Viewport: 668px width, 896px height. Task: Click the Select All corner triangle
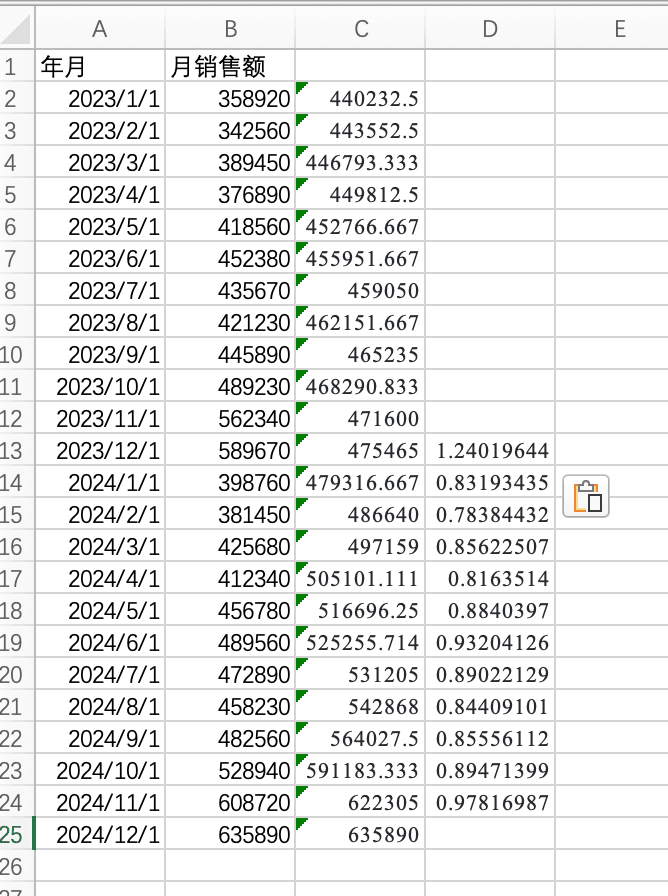tap(16, 29)
